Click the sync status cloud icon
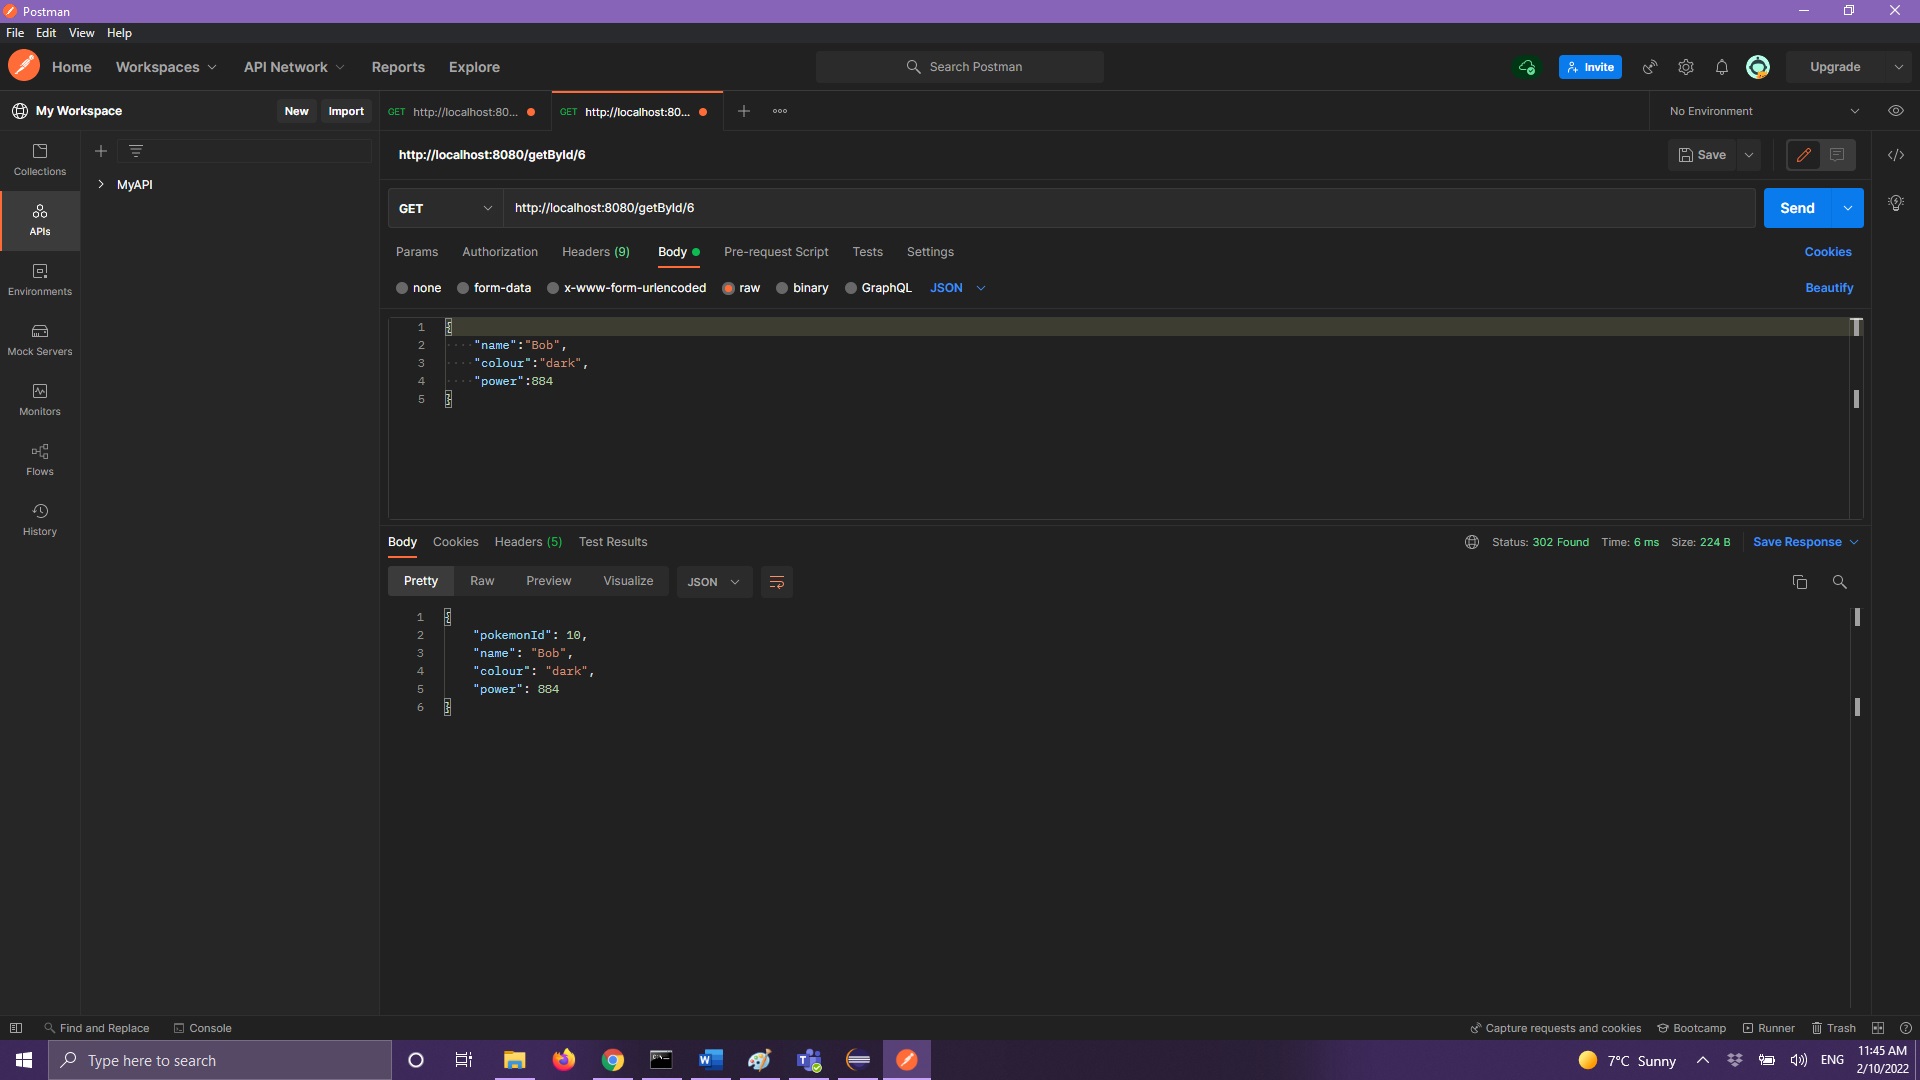The height and width of the screenshot is (1080, 1920). click(x=1527, y=67)
